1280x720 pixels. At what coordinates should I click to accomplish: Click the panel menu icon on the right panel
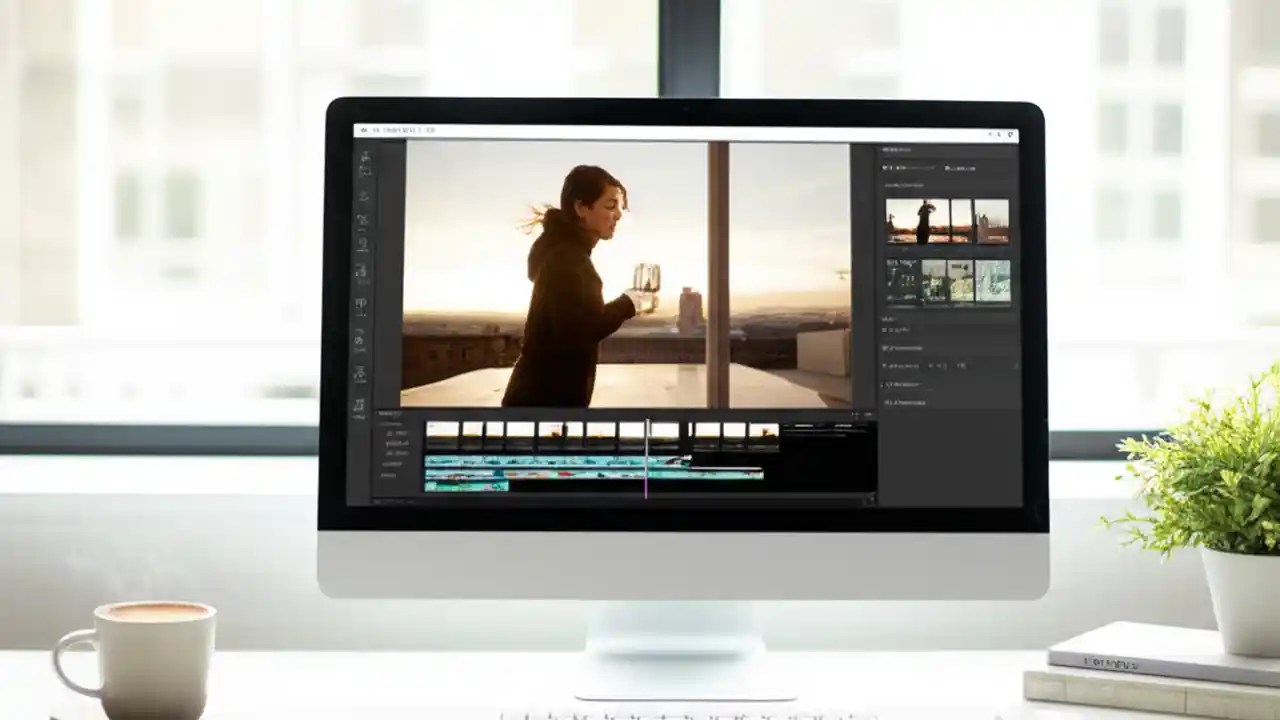(1010, 150)
